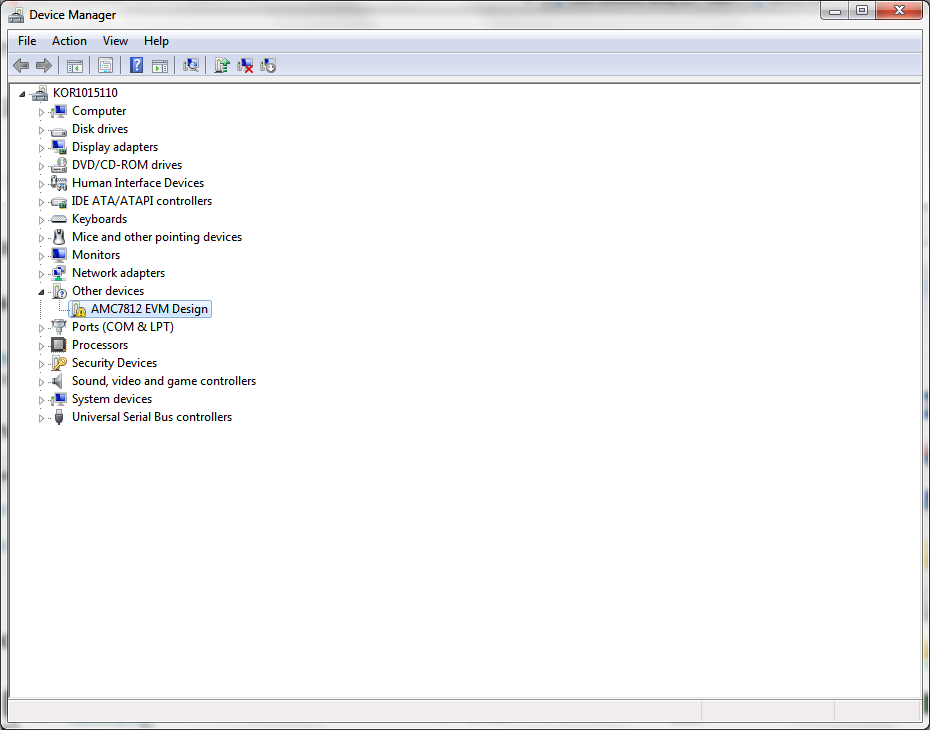Viewport: 930px width, 730px height.
Task: Select the IDE ATA/ATAPI controllers label
Action: coord(142,201)
